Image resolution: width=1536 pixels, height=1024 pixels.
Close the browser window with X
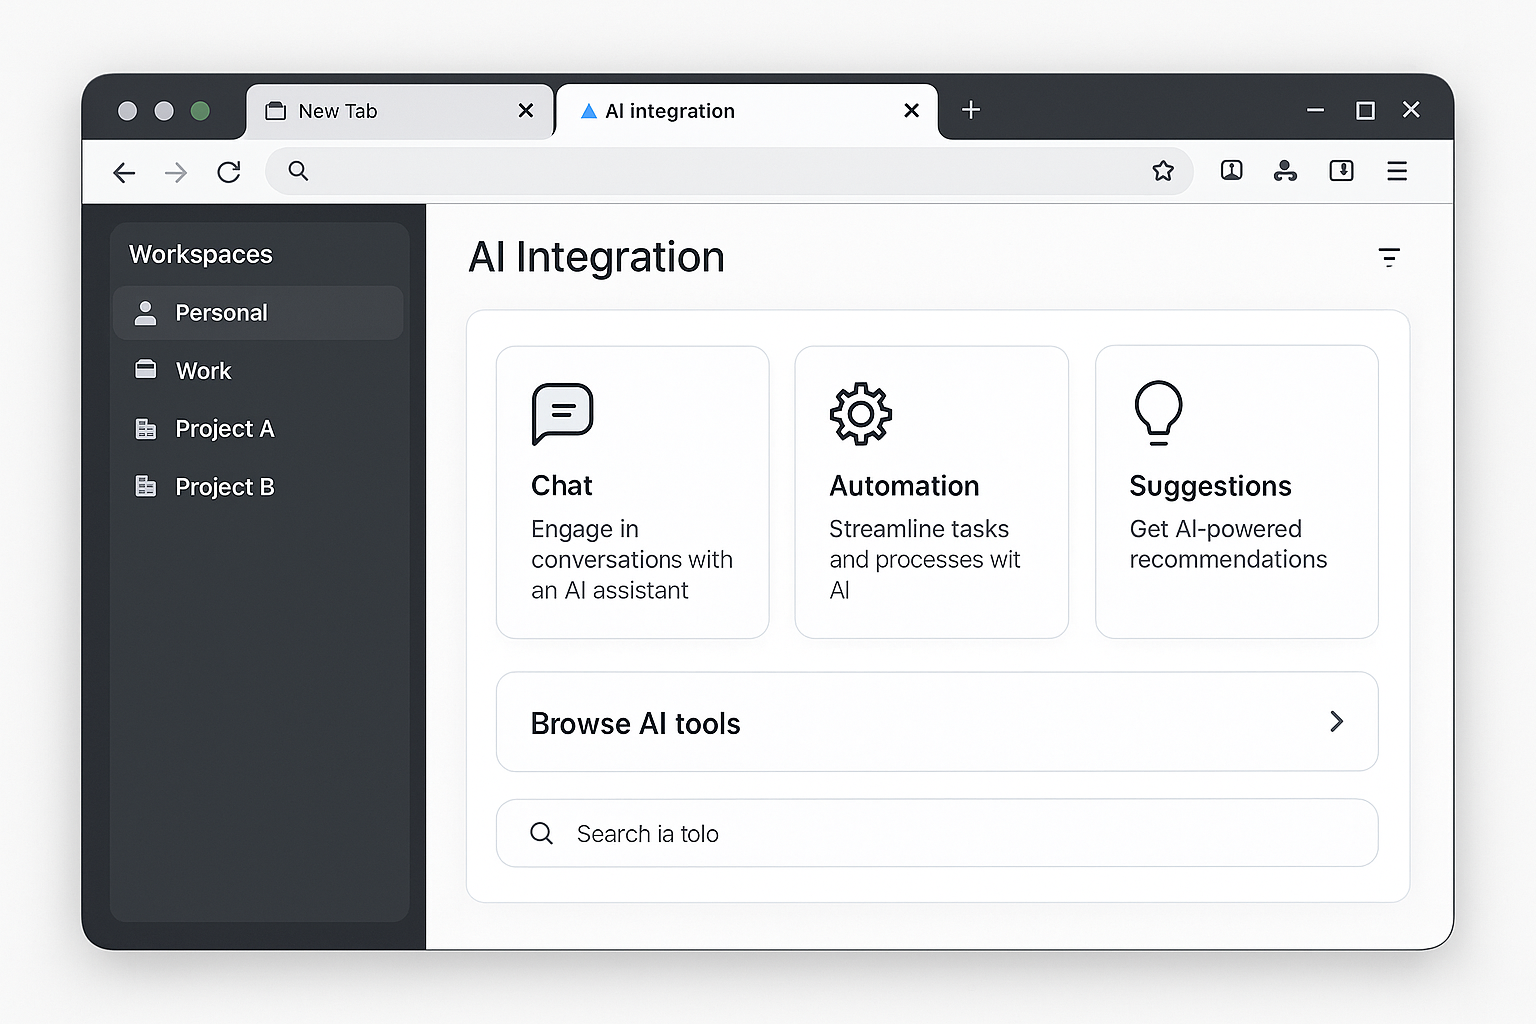pyautogui.click(x=1411, y=109)
